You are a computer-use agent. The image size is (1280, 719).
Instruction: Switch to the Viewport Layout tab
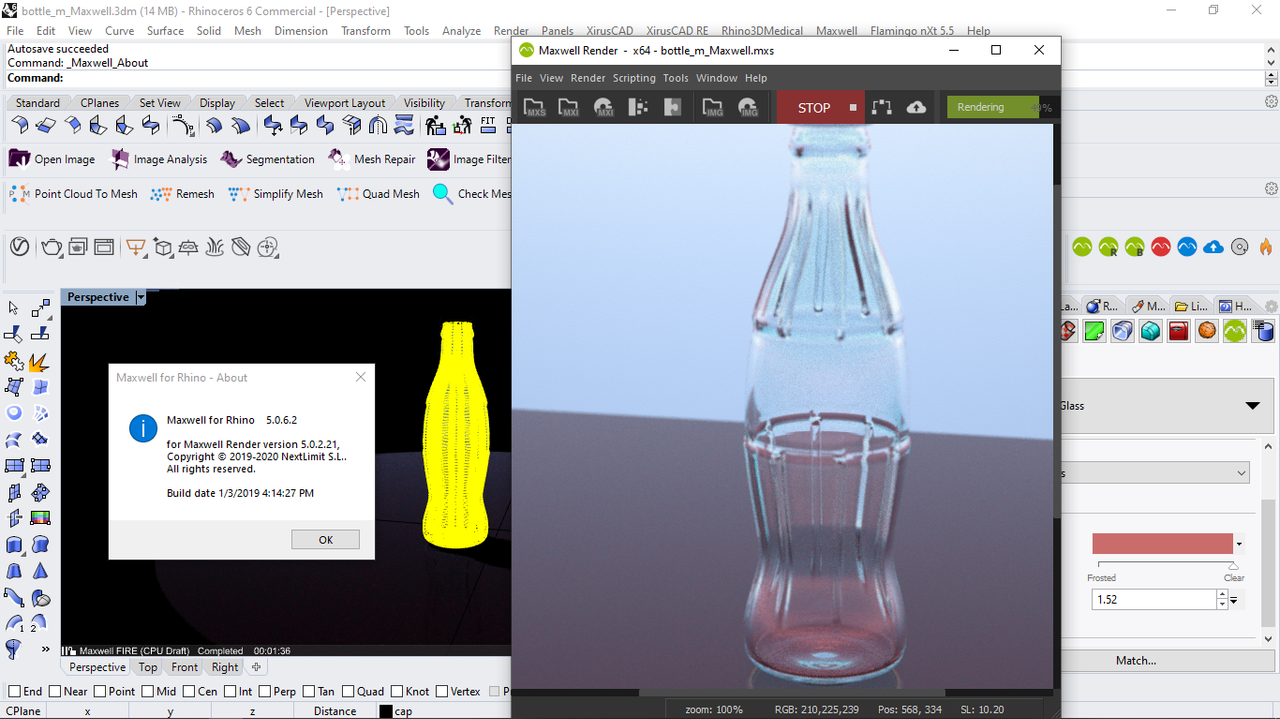344,102
